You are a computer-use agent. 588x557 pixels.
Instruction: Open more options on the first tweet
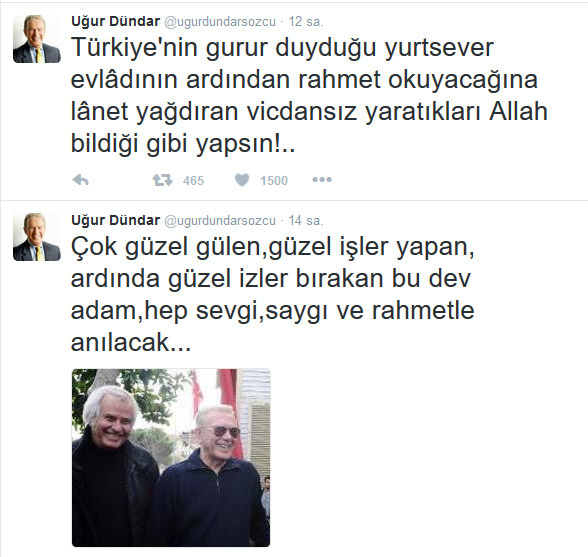322,180
